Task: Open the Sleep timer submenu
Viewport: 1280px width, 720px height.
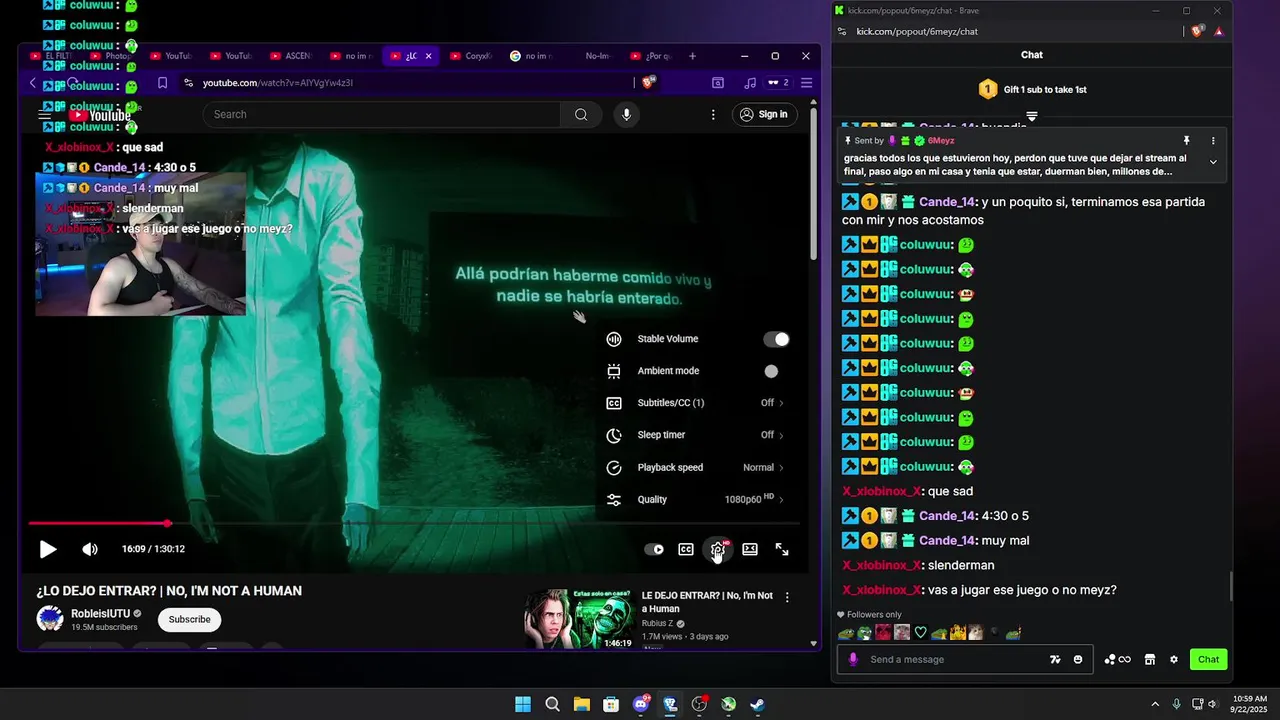Action: point(697,435)
